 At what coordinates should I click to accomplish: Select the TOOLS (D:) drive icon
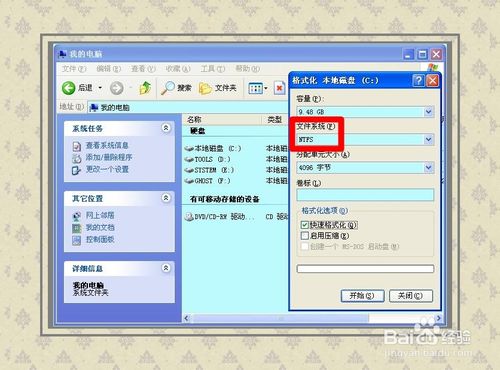[x=189, y=160]
